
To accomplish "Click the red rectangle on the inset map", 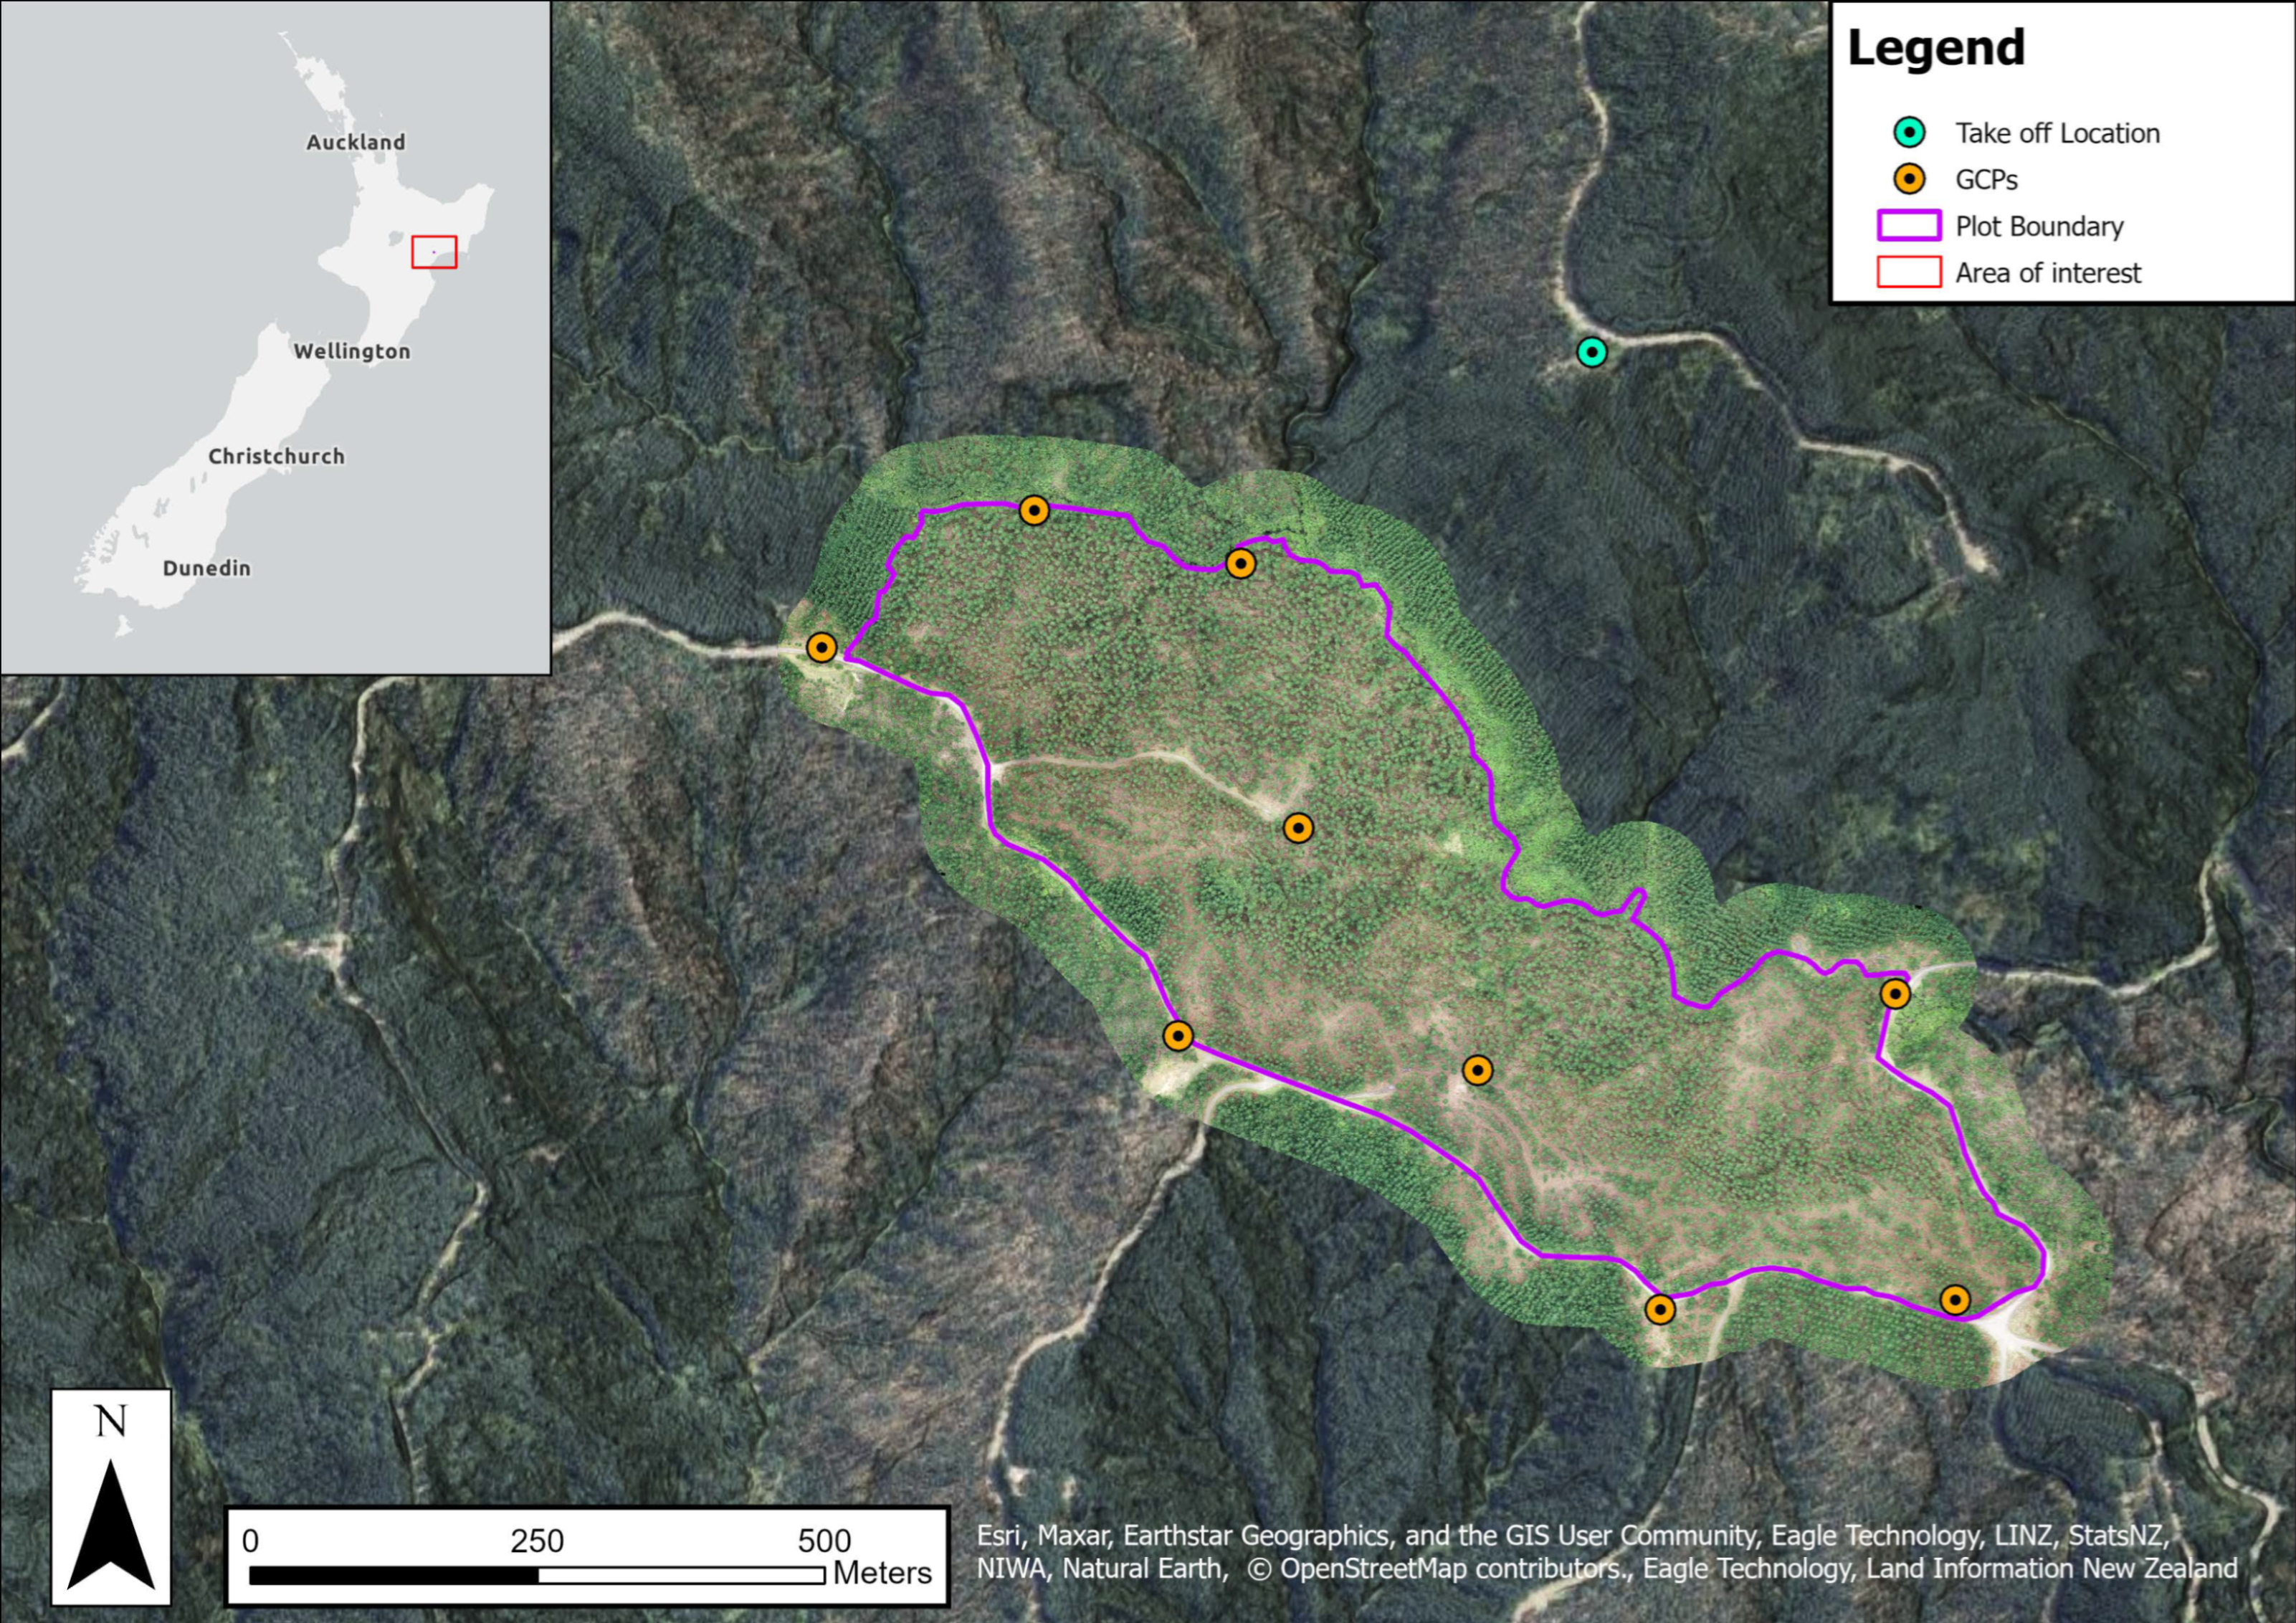I will click(434, 252).
